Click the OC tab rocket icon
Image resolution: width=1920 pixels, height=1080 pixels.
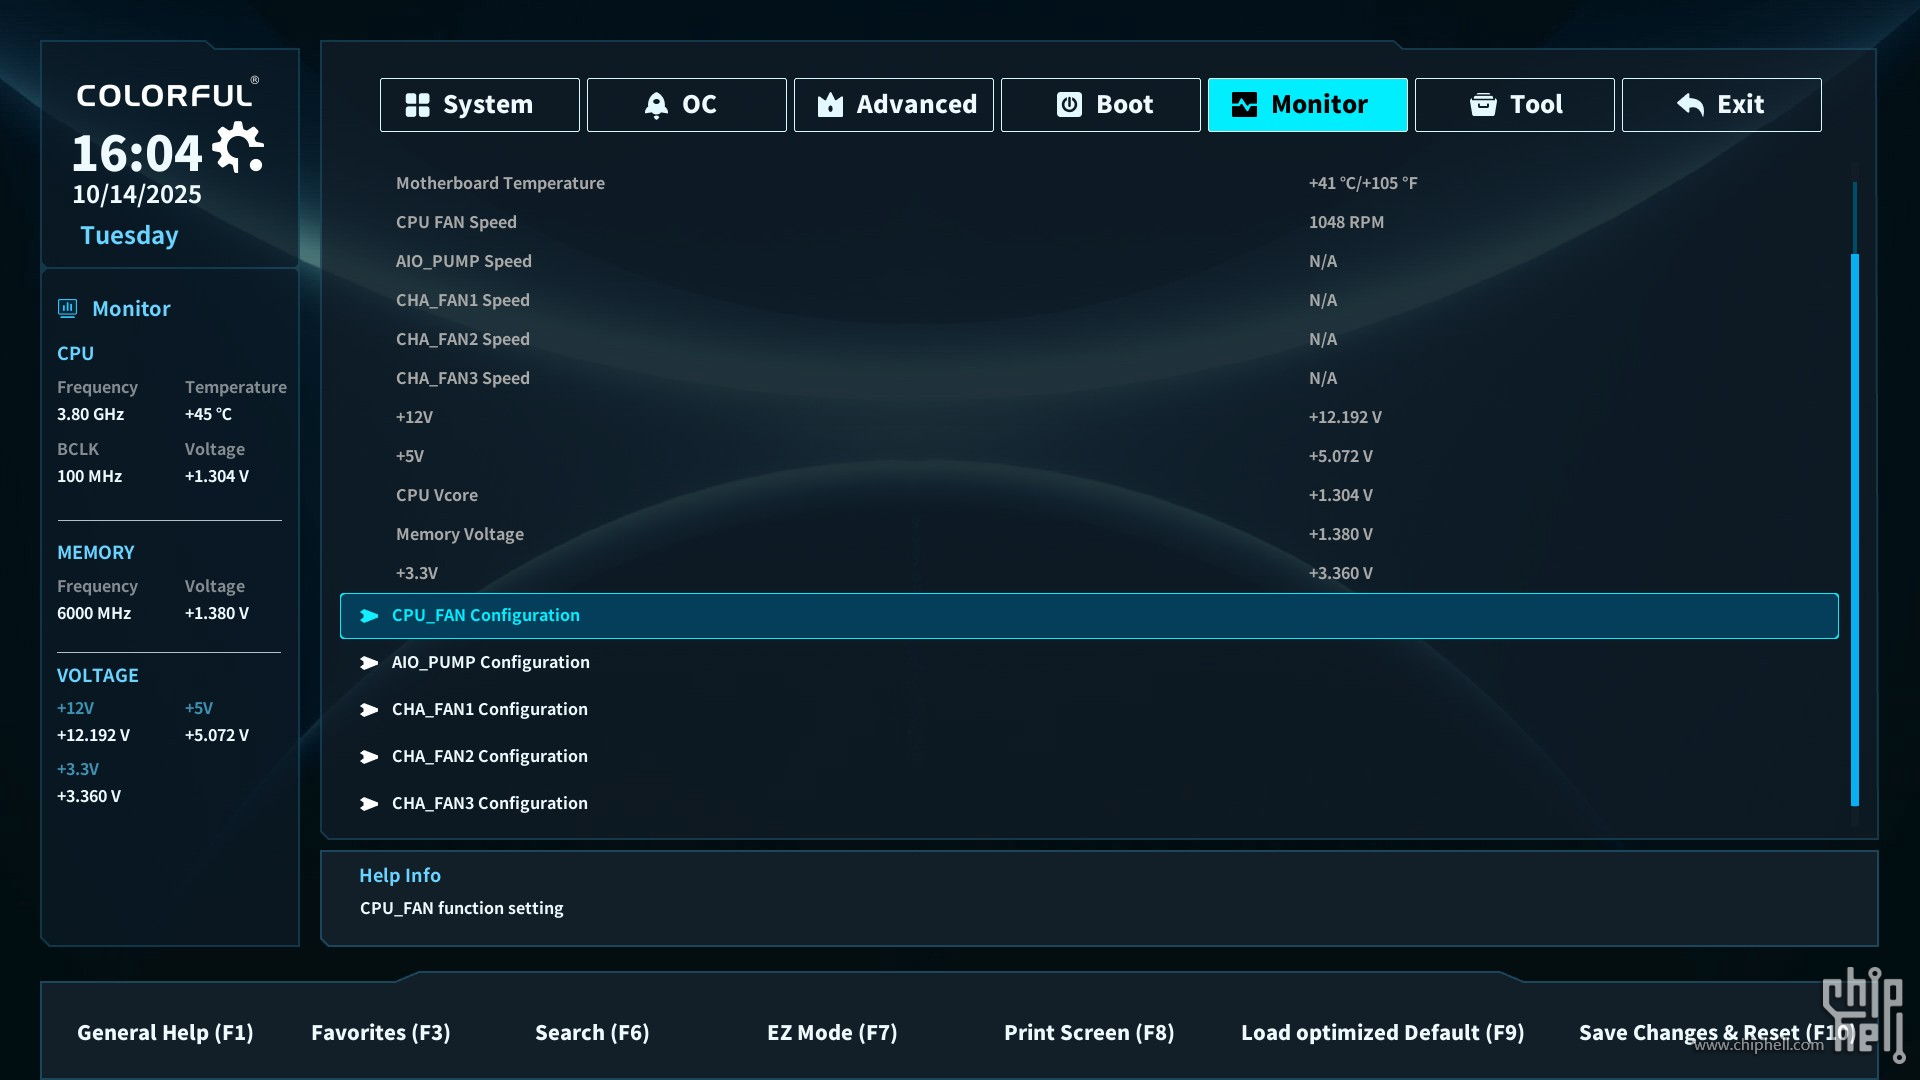click(x=656, y=105)
